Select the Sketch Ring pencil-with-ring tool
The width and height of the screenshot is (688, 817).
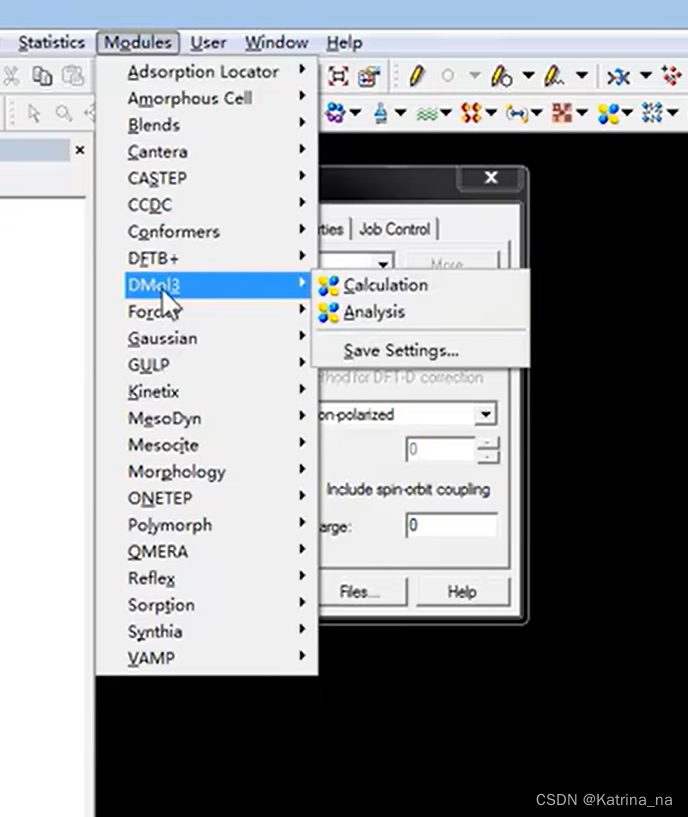pos(501,76)
